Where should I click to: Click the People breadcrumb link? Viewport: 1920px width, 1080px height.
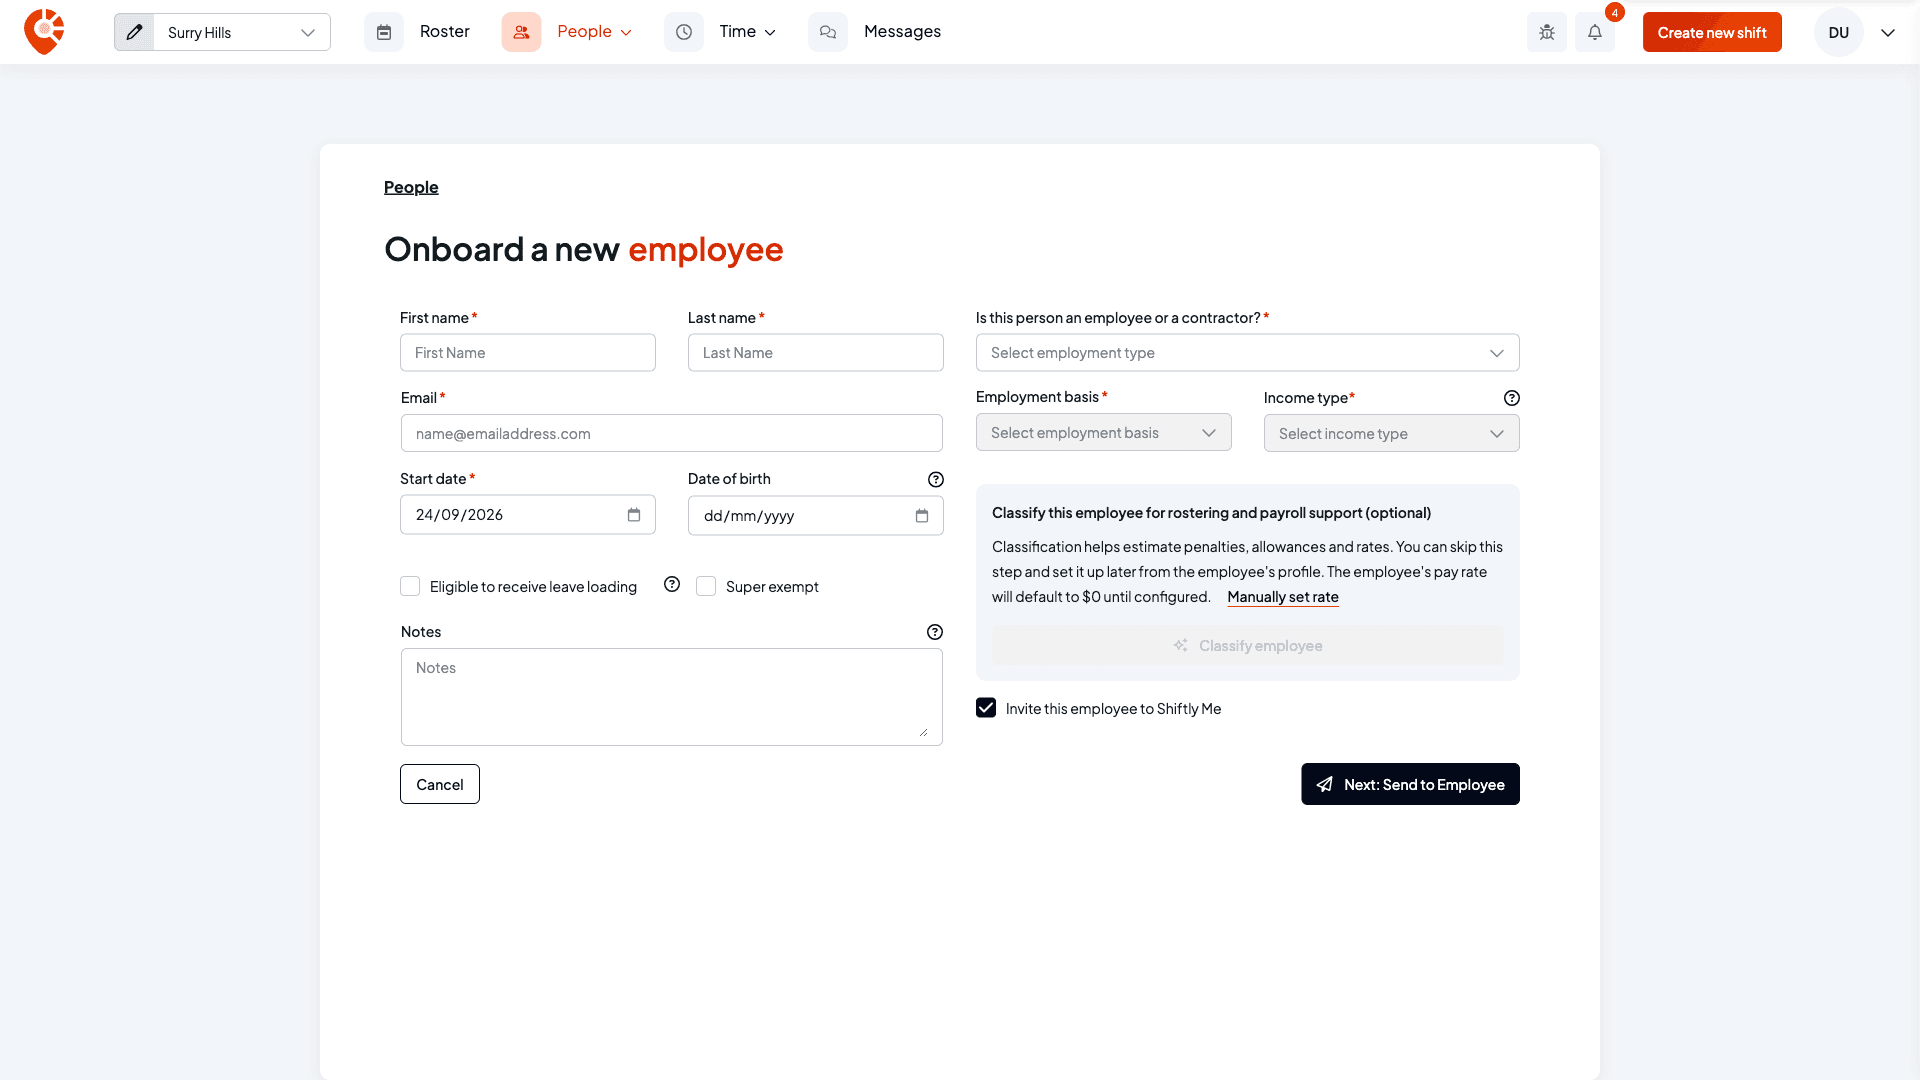pyautogui.click(x=411, y=187)
